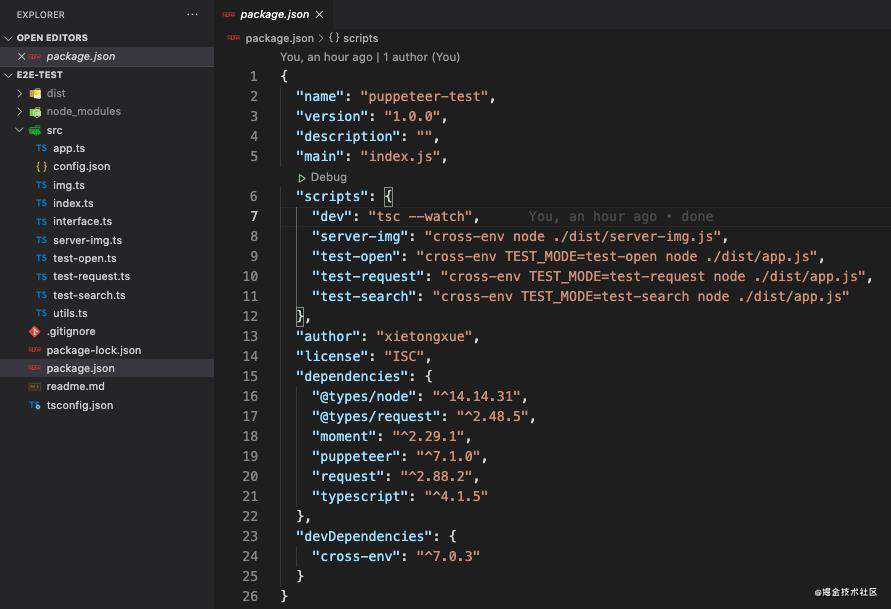
Task: Open test-open.ts from the file tree
Action: [85, 258]
